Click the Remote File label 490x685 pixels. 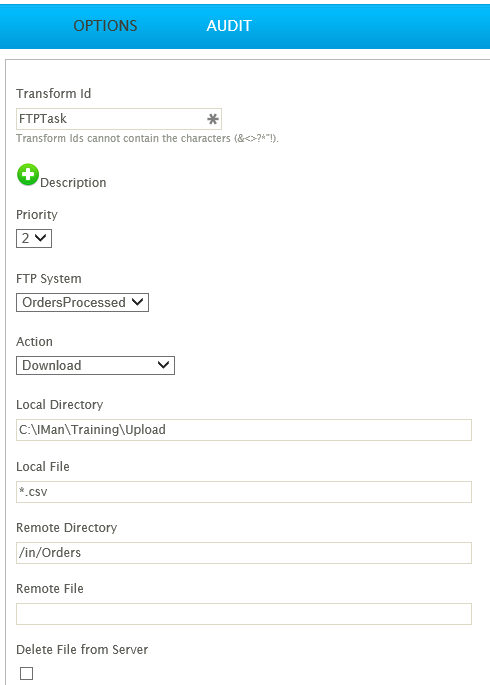pos(50,588)
